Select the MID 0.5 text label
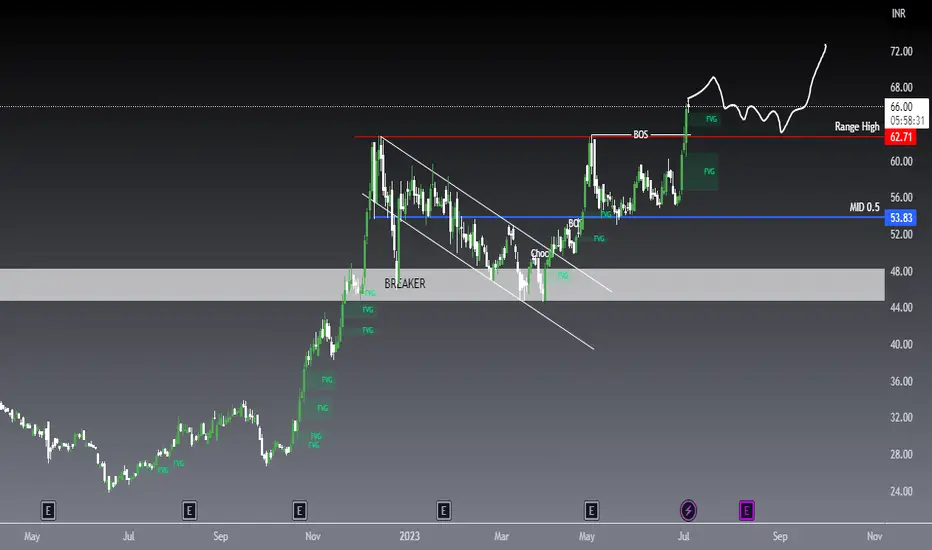 [x=864, y=208]
